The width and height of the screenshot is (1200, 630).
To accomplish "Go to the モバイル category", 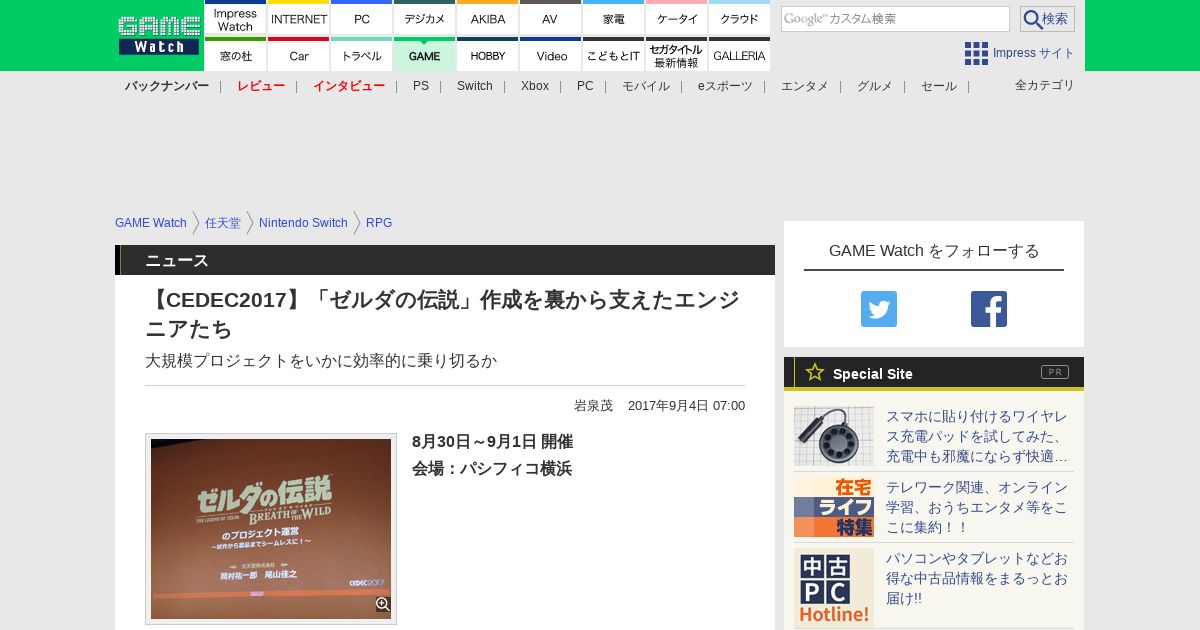I will [x=646, y=86].
